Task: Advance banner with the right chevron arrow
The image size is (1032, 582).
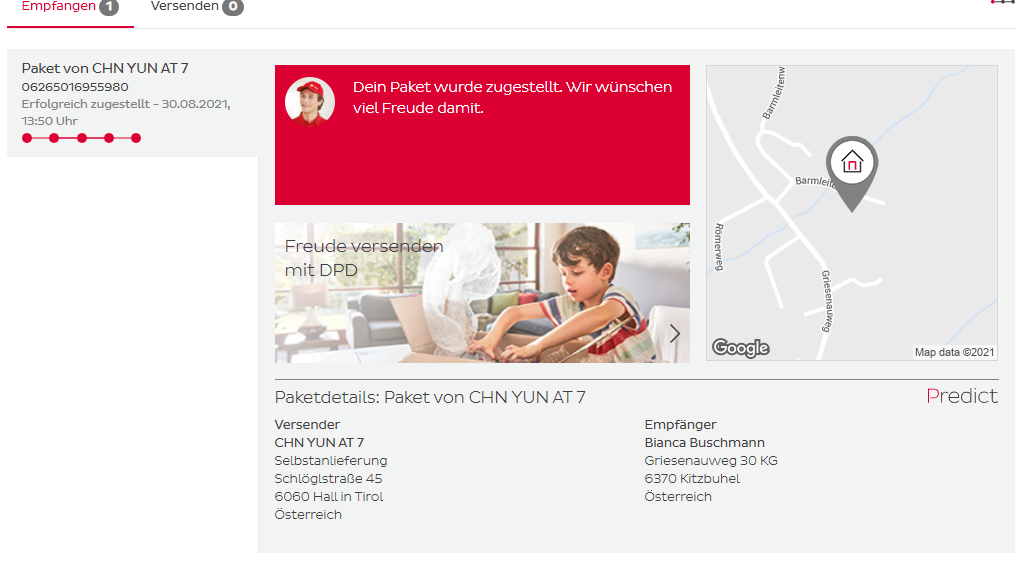Action: point(675,334)
